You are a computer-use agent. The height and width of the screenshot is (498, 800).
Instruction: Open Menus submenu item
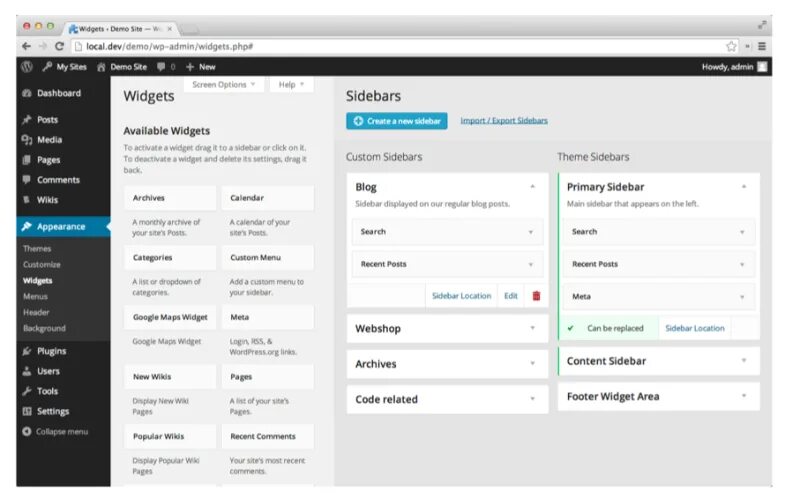click(x=35, y=296)
